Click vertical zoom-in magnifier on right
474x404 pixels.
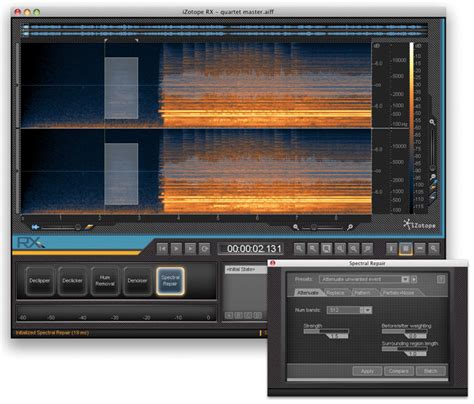[432, 122]
